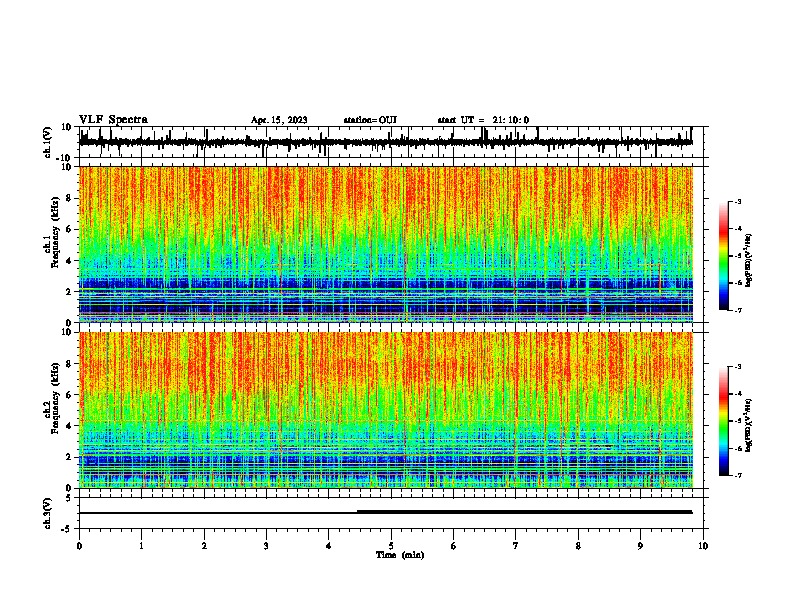Click the ch.1 PSD color bar
792x612 pixels.
[723, 256]
